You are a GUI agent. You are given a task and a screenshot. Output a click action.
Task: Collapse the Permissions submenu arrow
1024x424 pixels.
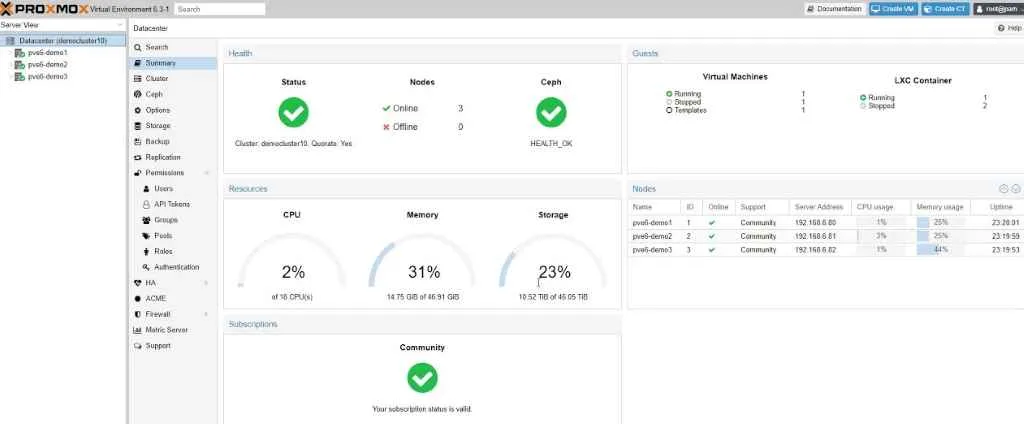[x=207, y=173]
